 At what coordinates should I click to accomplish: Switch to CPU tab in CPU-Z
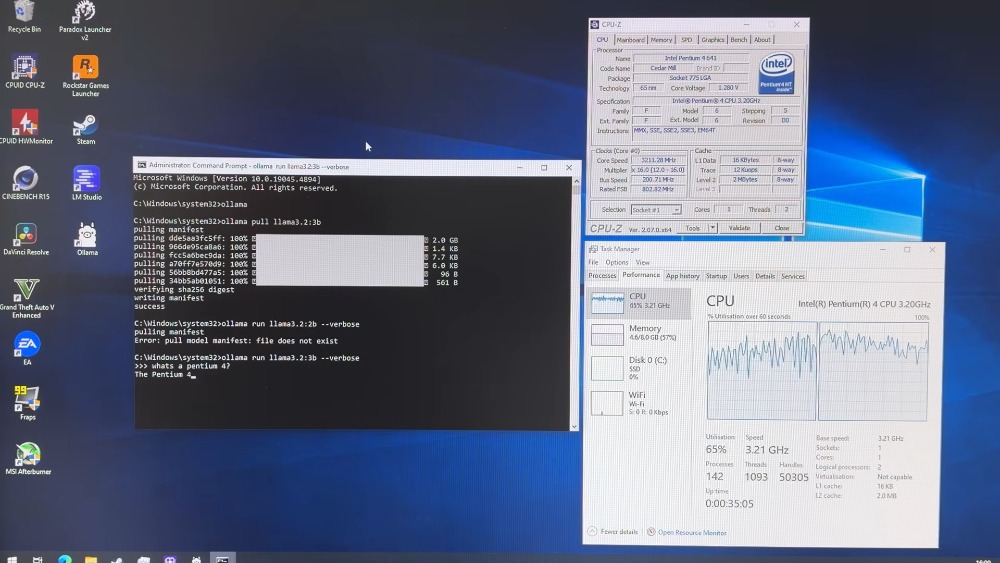tap(602, 40)
